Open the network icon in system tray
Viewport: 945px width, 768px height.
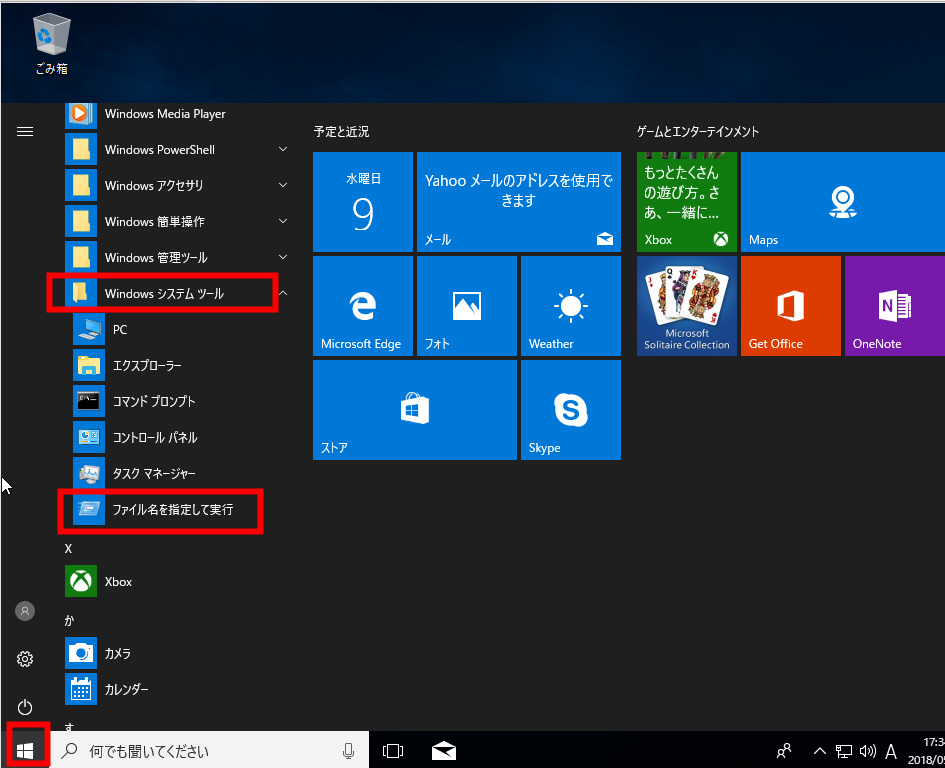pyautogui.click(x=844, y=751)
